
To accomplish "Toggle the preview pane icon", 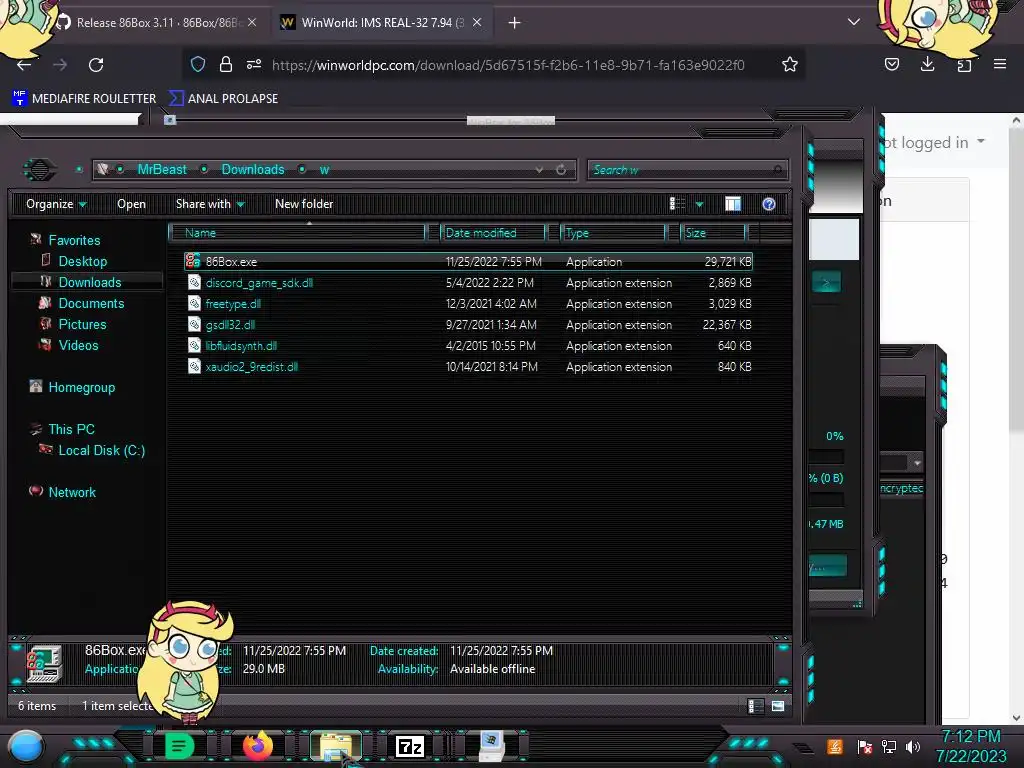I will pos(733,204).
